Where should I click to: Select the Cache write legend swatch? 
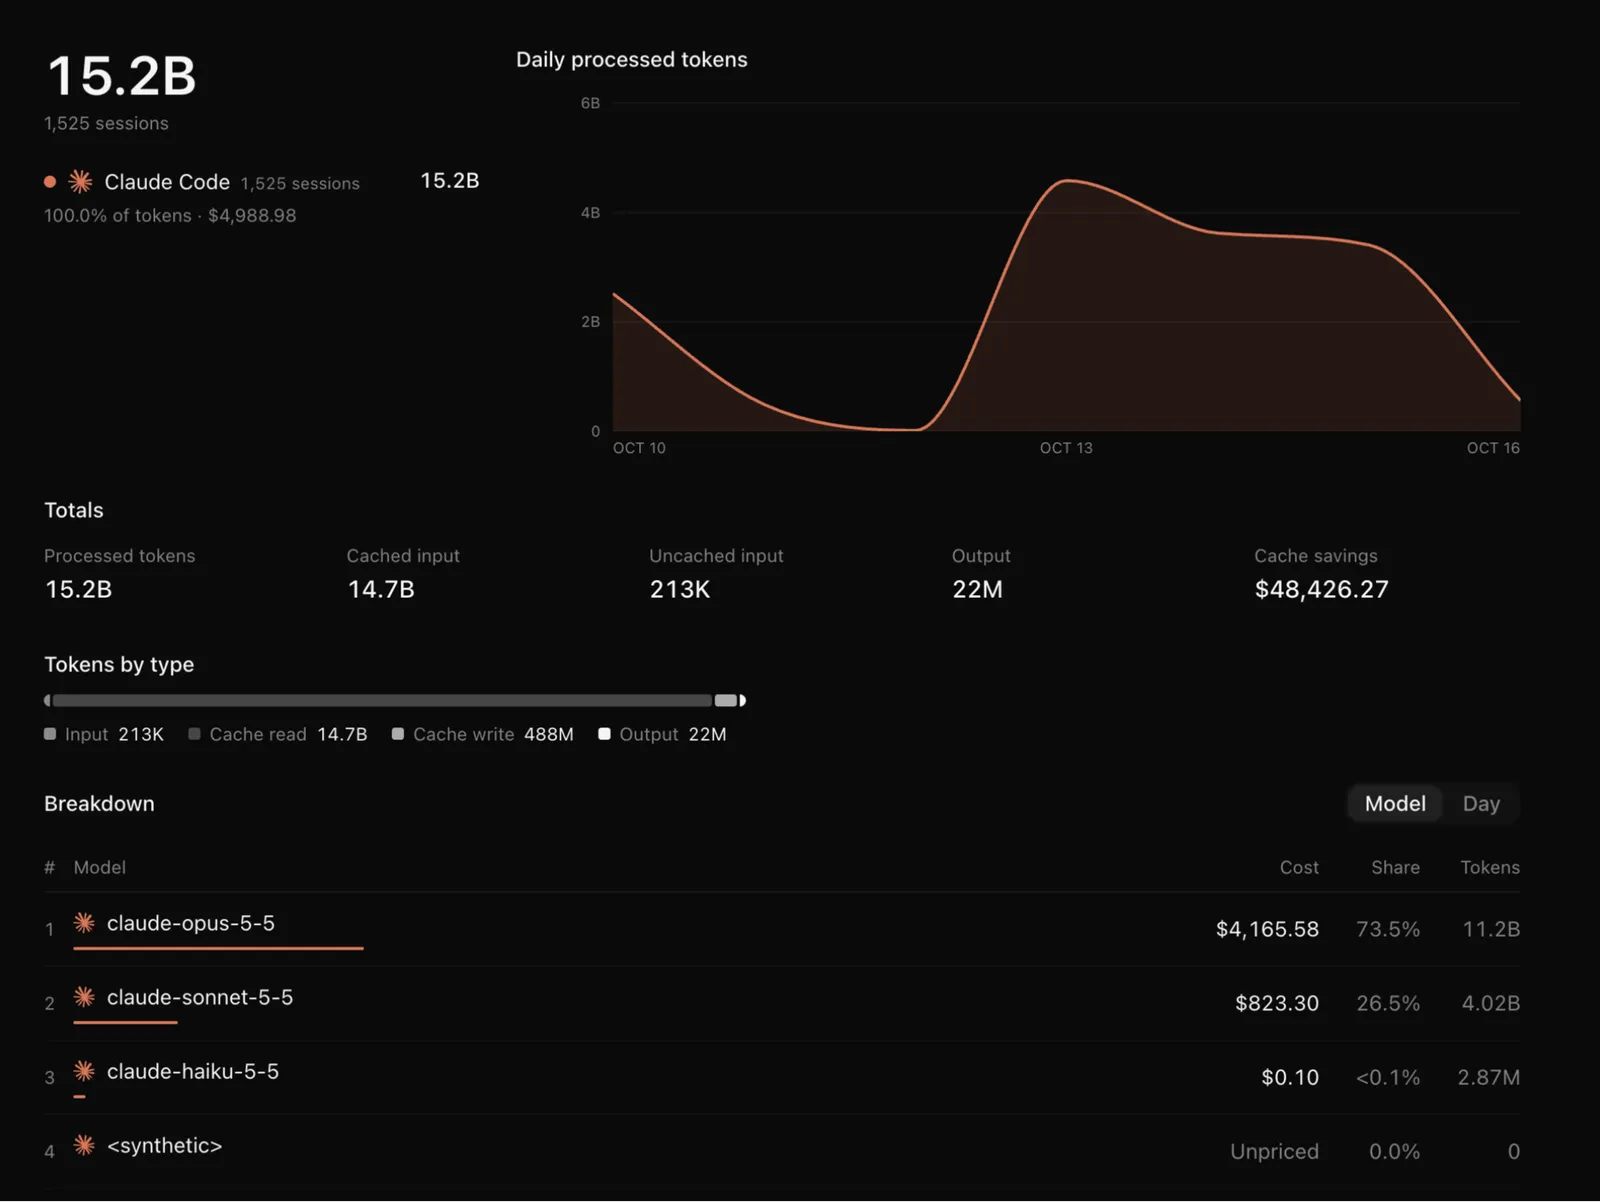point(398,734)
